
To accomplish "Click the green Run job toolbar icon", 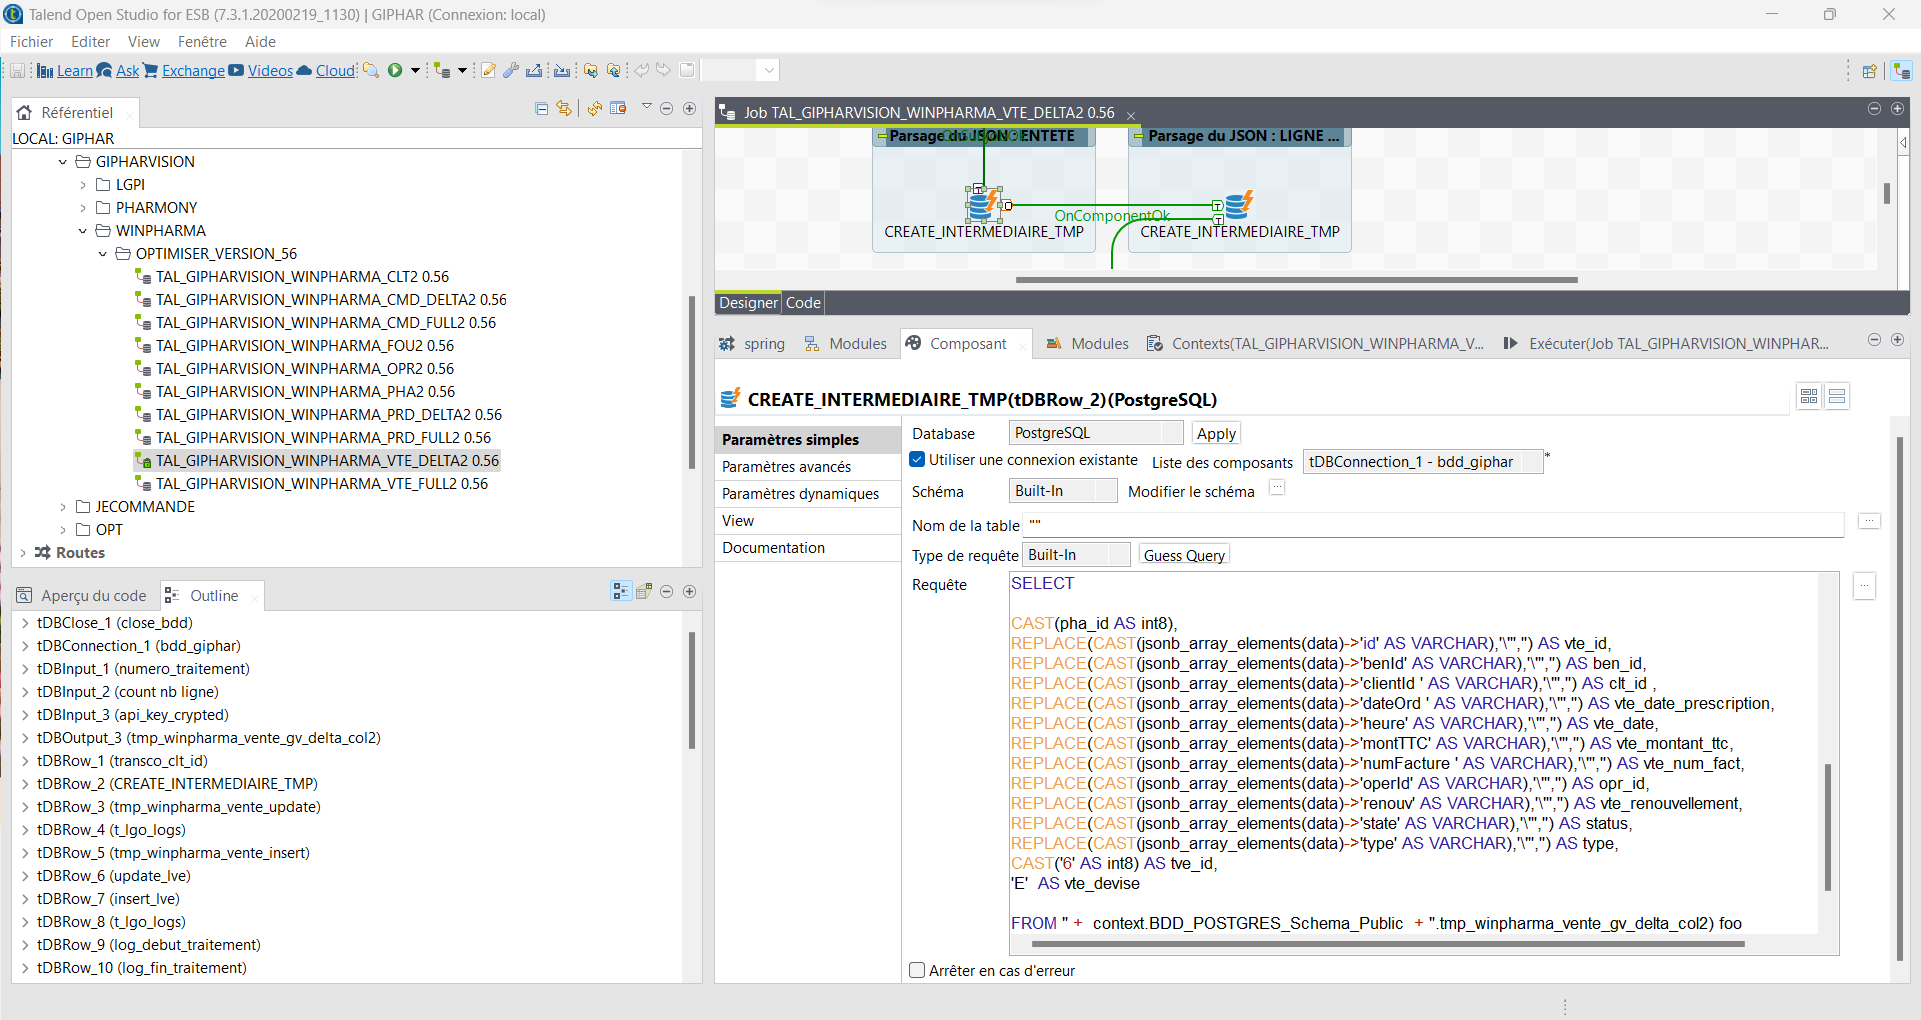I will point(395,70).
